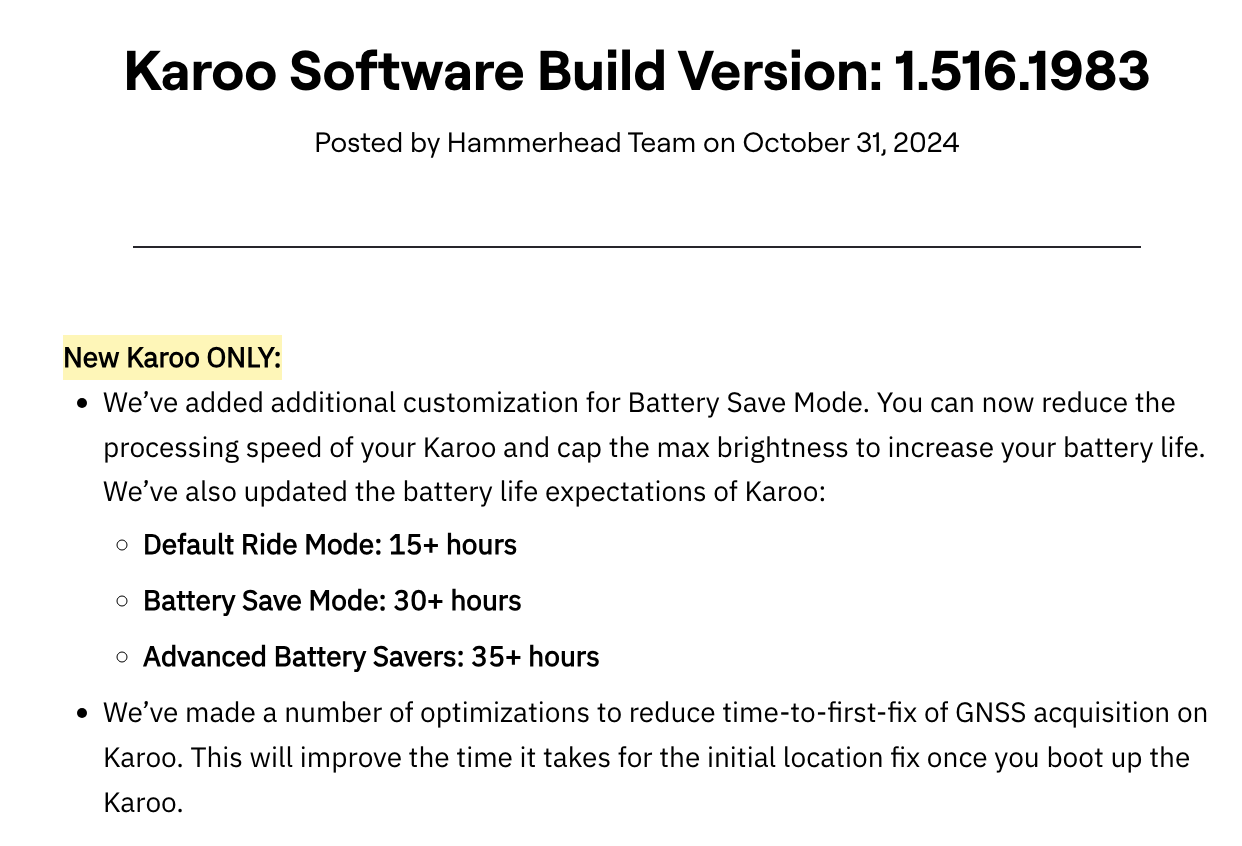Click the horizontal divider line below the byline
Image resolution: width=1242 pixels, height=846 pixels.
[x=636, y=246]
